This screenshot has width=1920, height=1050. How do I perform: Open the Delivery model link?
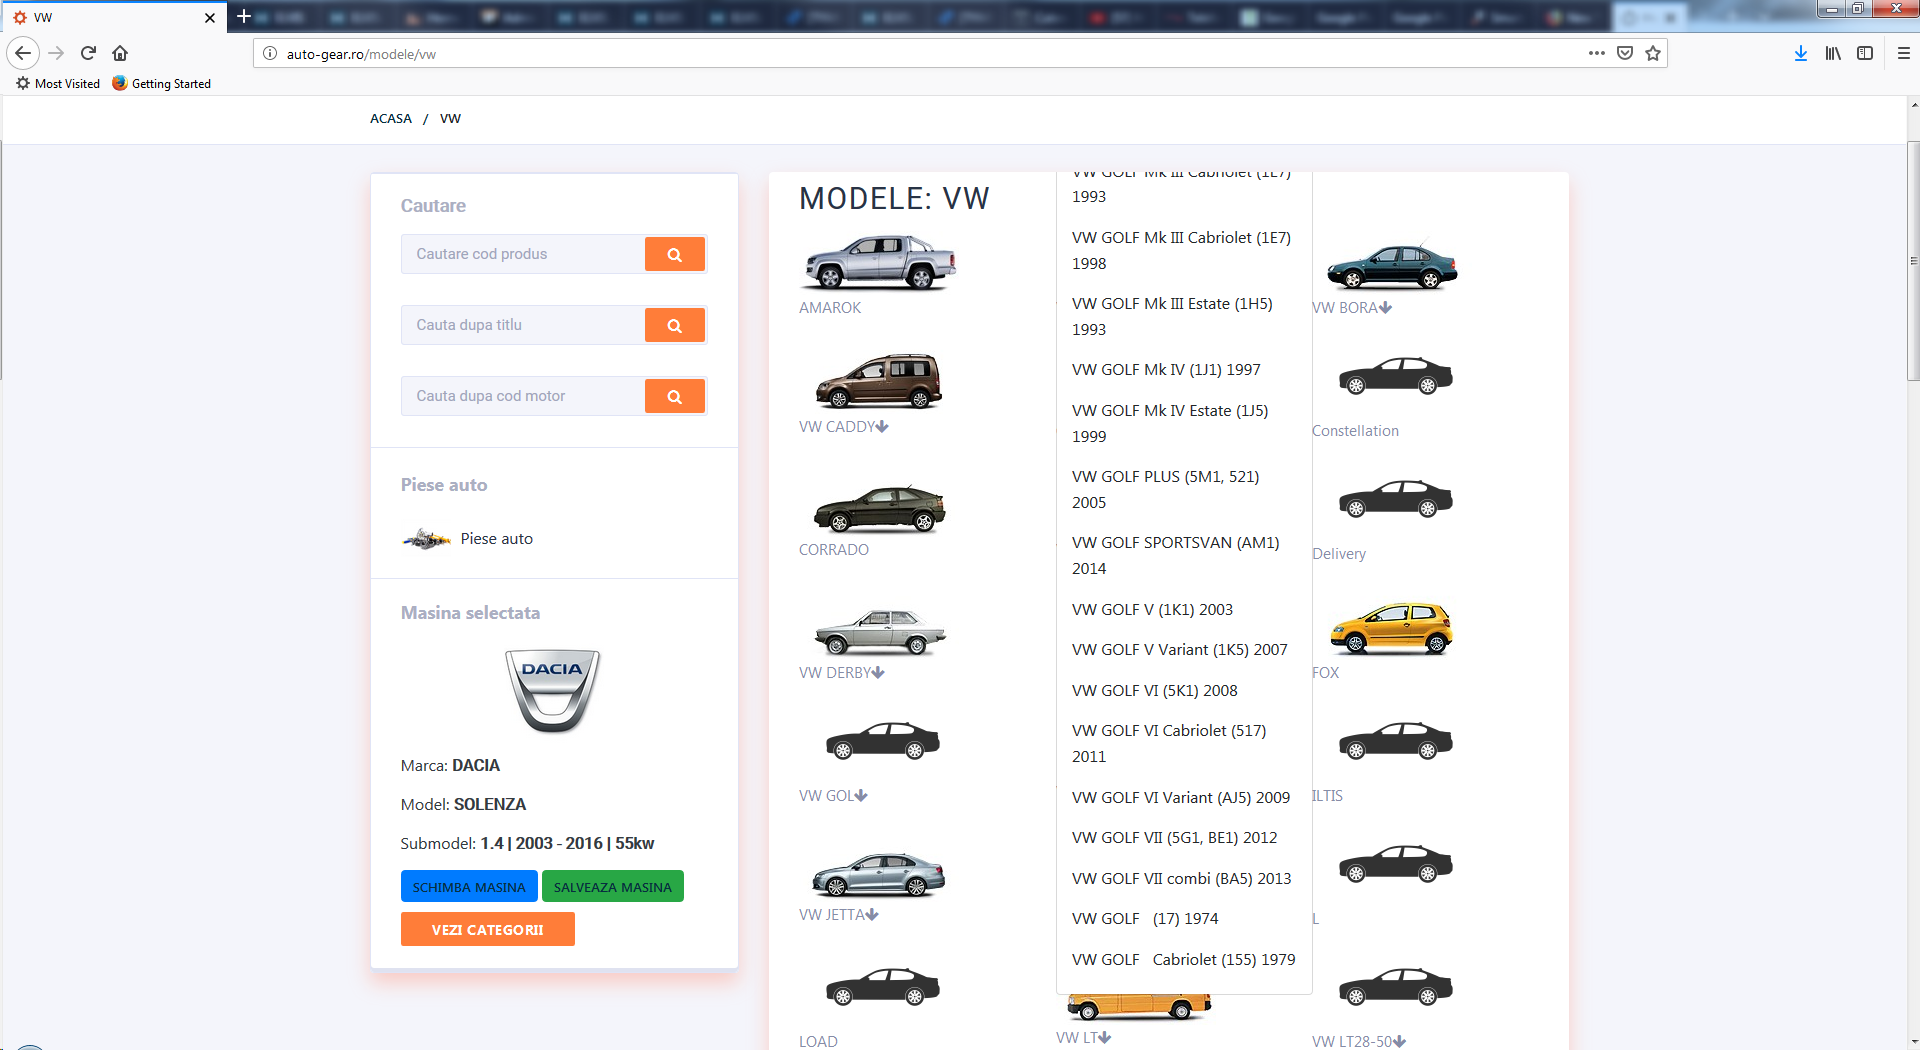tap(1339, 554)
